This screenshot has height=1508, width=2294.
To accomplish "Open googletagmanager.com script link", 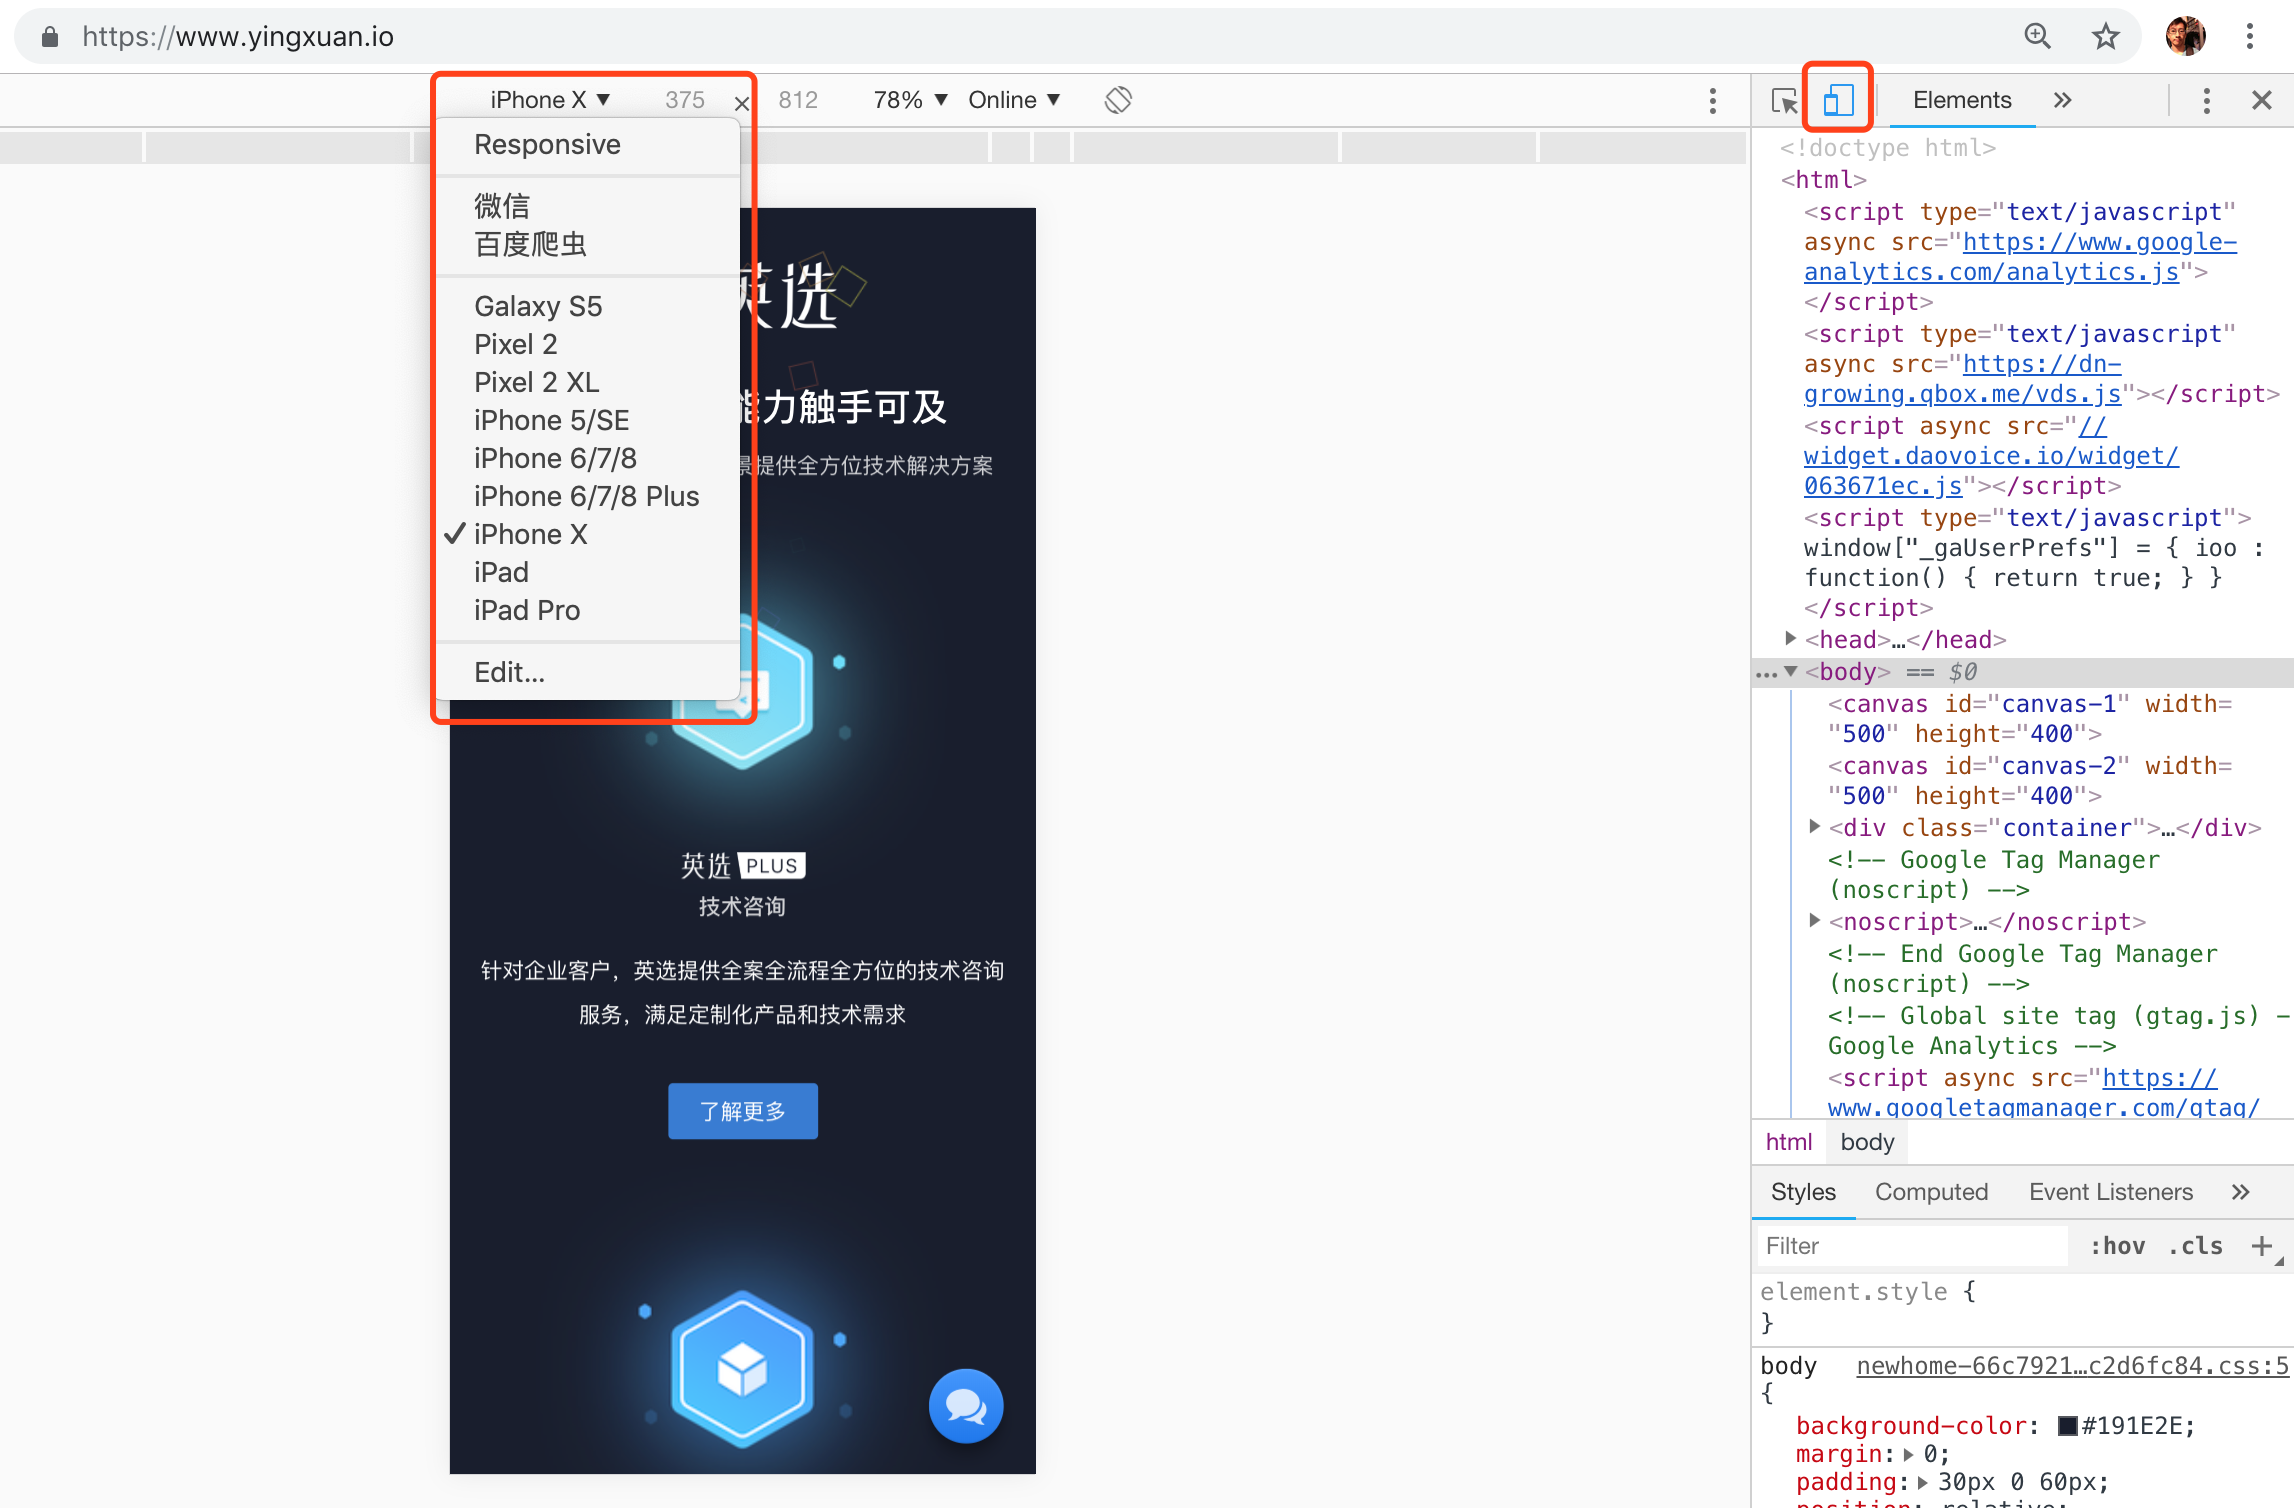I will click(x=2043, y=1093).
